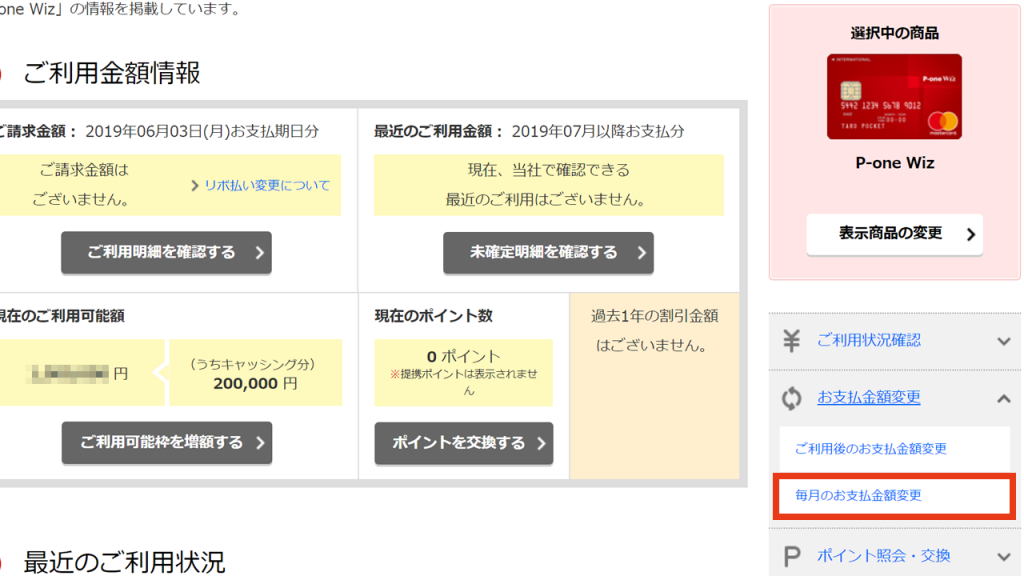Click the P-one Wiz card image

(894, 97)
